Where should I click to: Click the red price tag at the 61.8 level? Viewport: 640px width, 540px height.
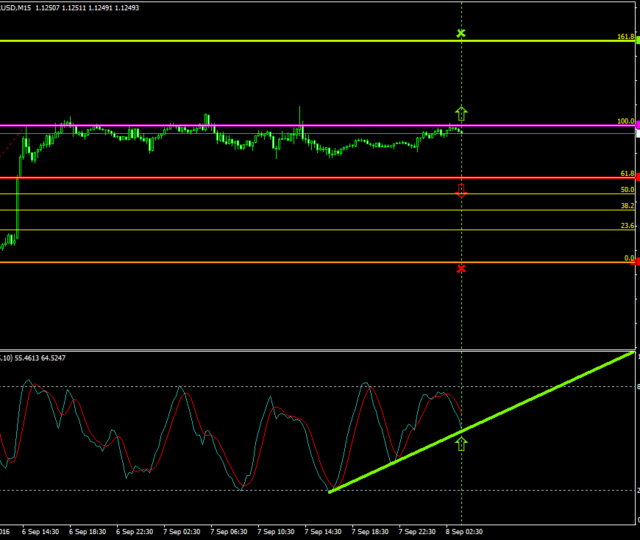click(637, 178)
